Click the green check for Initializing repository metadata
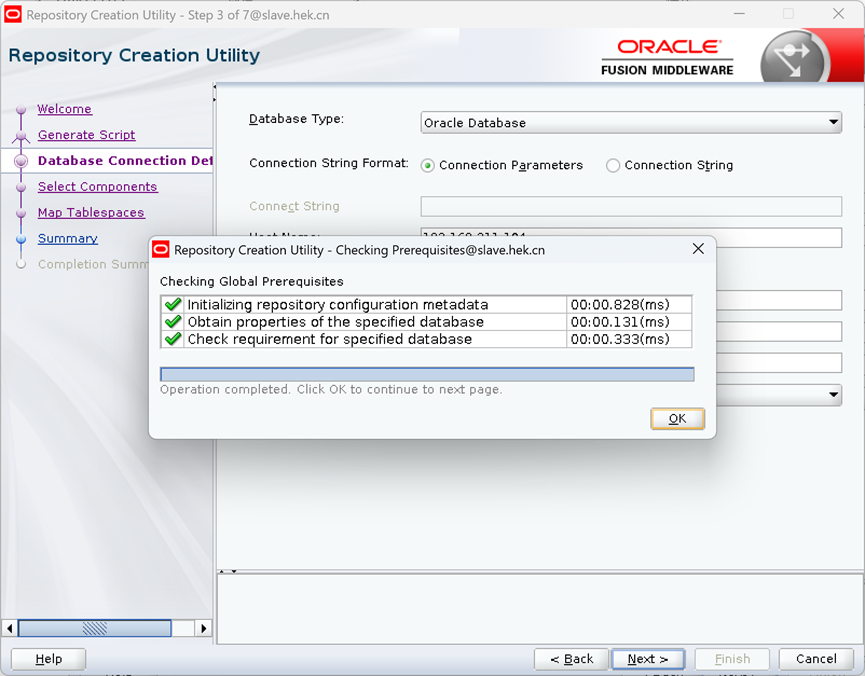The height and width of the screenshot is (676, 865). 173,304
